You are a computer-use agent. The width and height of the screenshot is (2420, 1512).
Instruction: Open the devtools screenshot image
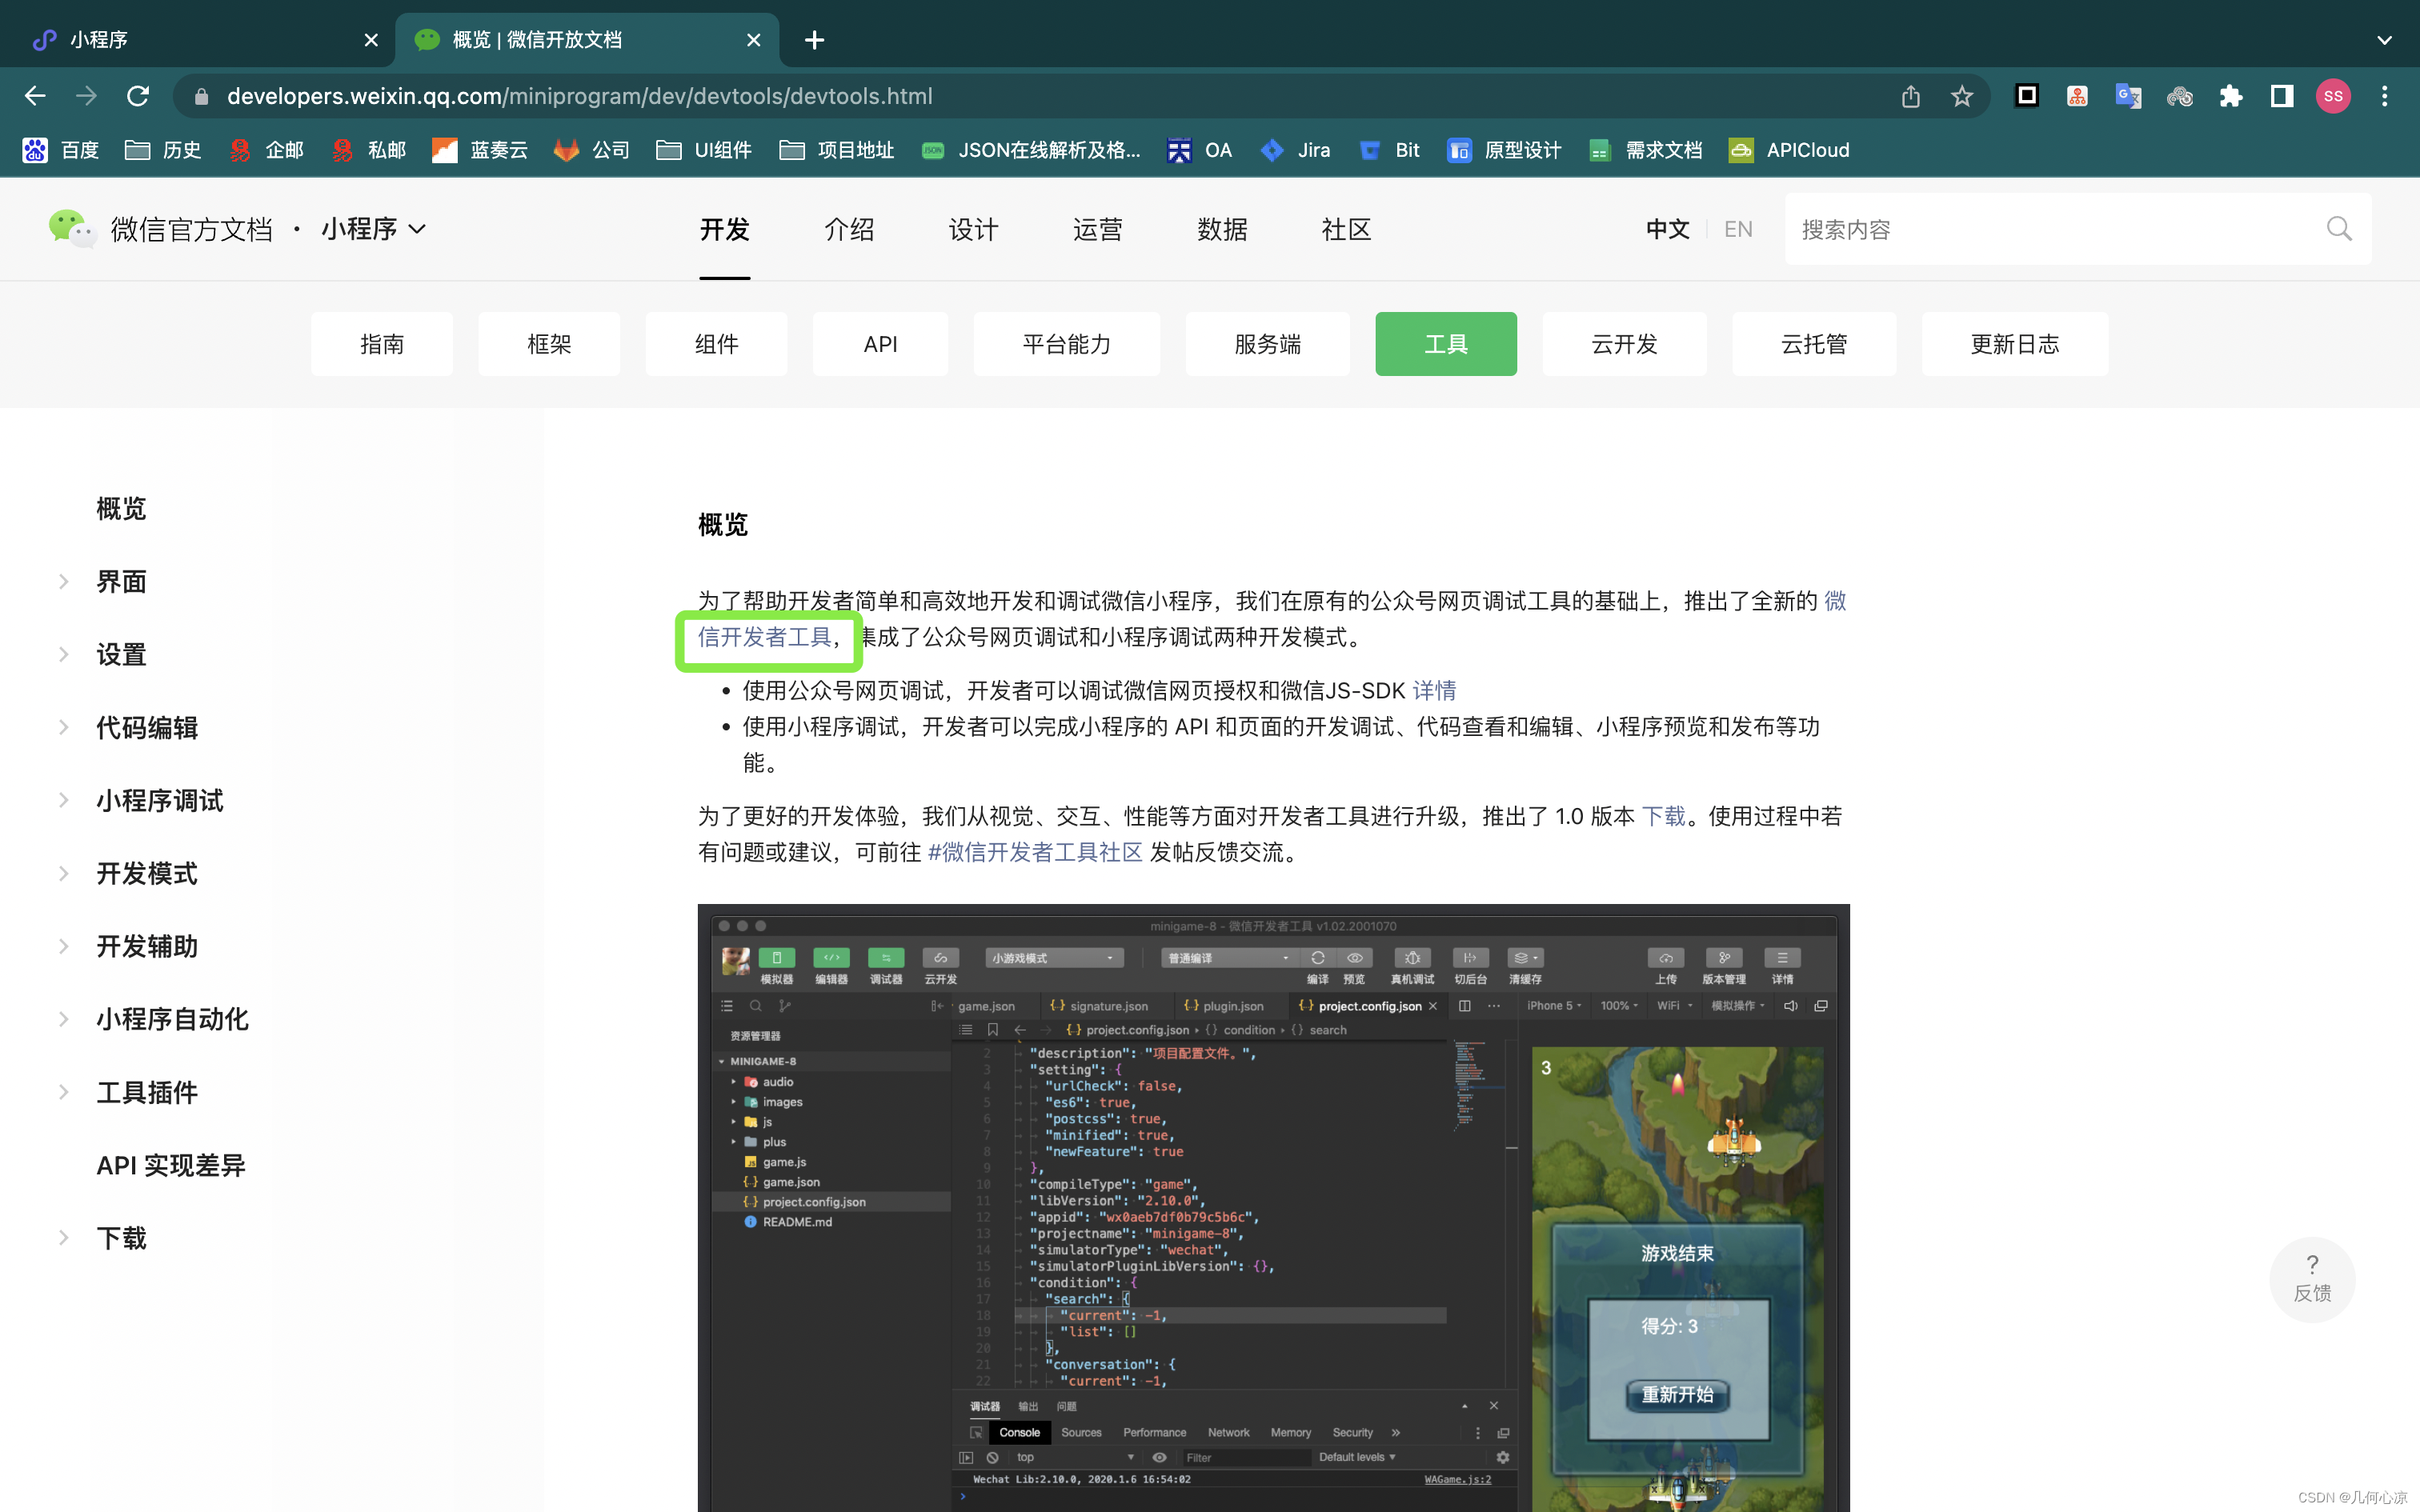(x=1273, y=1207)
